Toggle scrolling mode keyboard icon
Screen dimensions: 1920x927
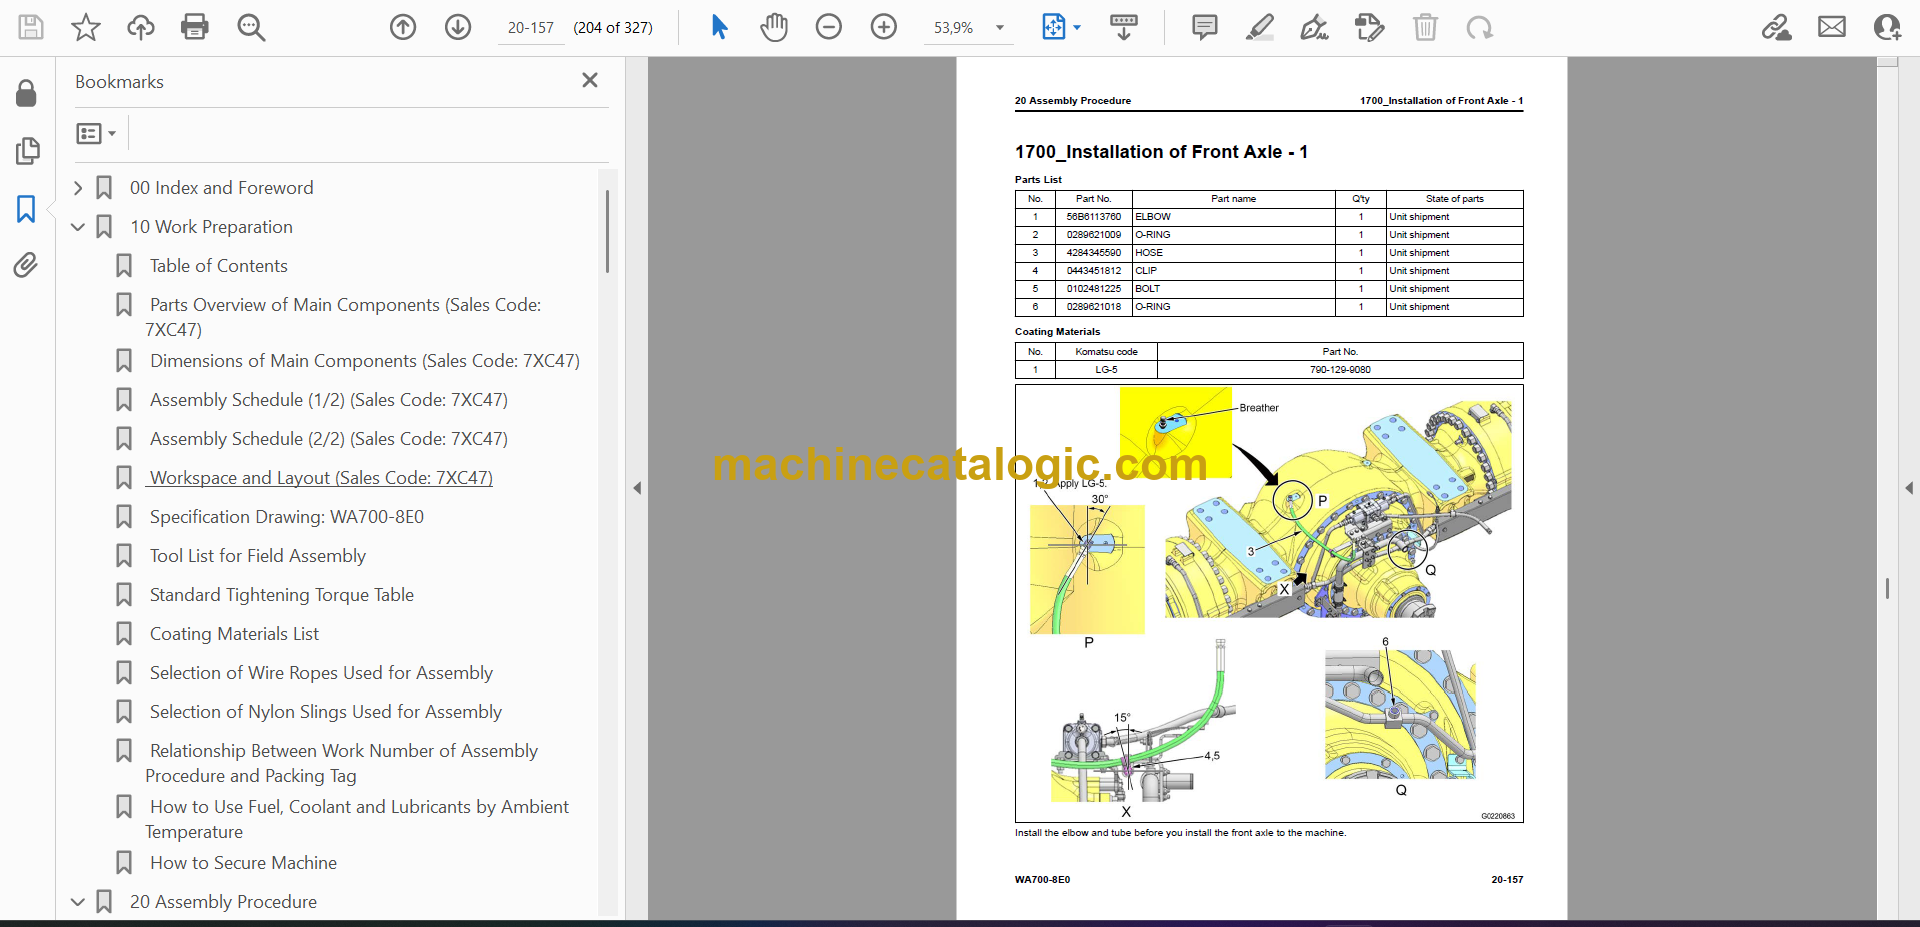coord(1124,27)
